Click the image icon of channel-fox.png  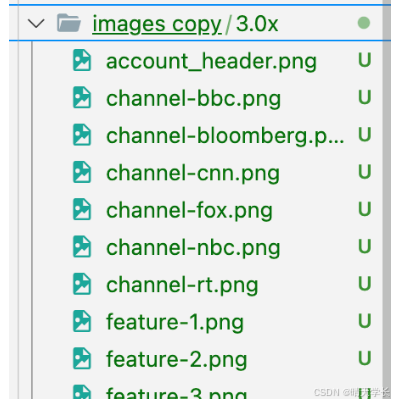tap(82, 210)
